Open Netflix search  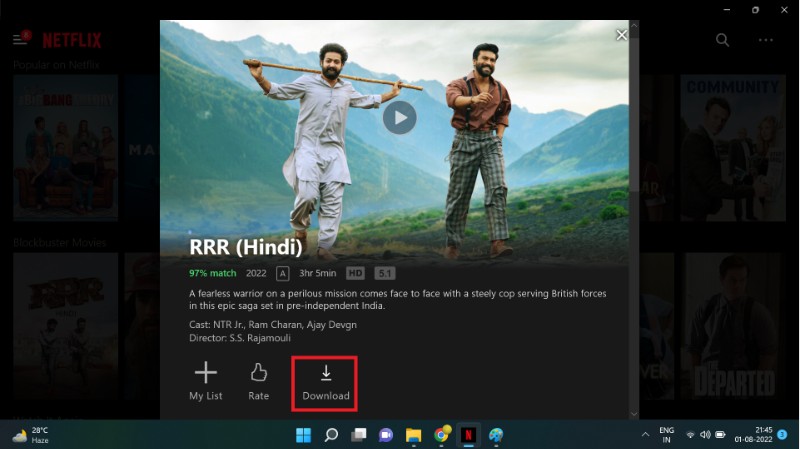click(x=722, y=40)
